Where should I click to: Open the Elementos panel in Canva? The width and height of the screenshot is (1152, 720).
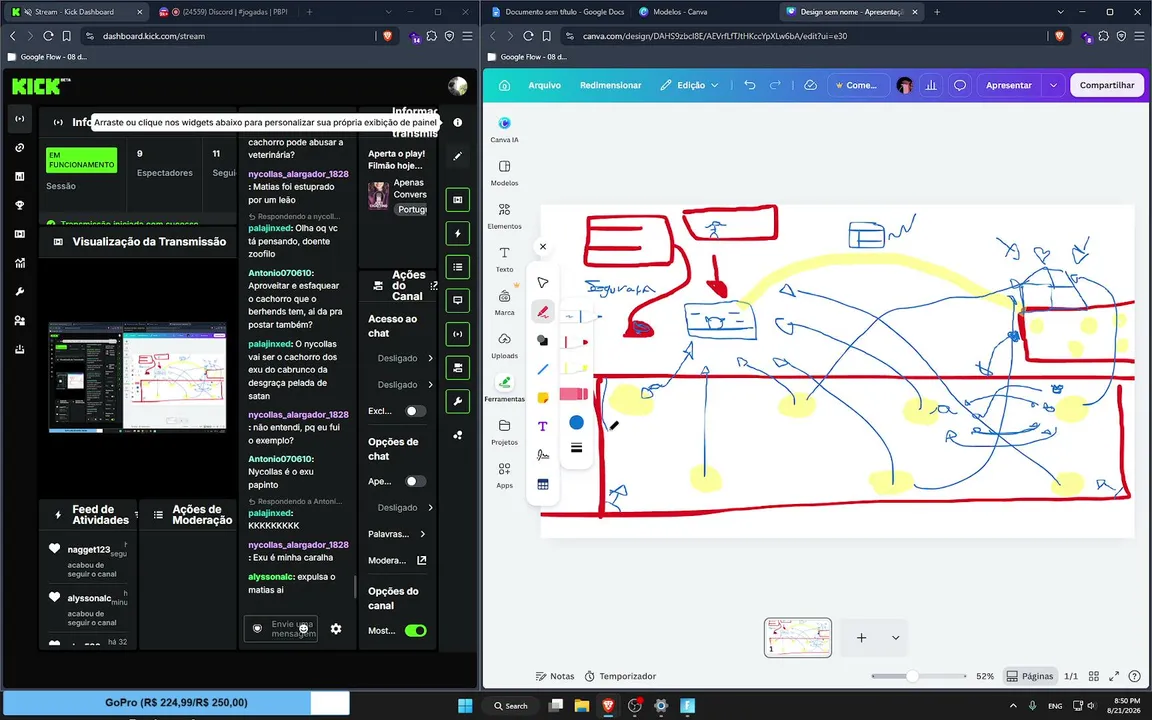click(x=504, y=216)
